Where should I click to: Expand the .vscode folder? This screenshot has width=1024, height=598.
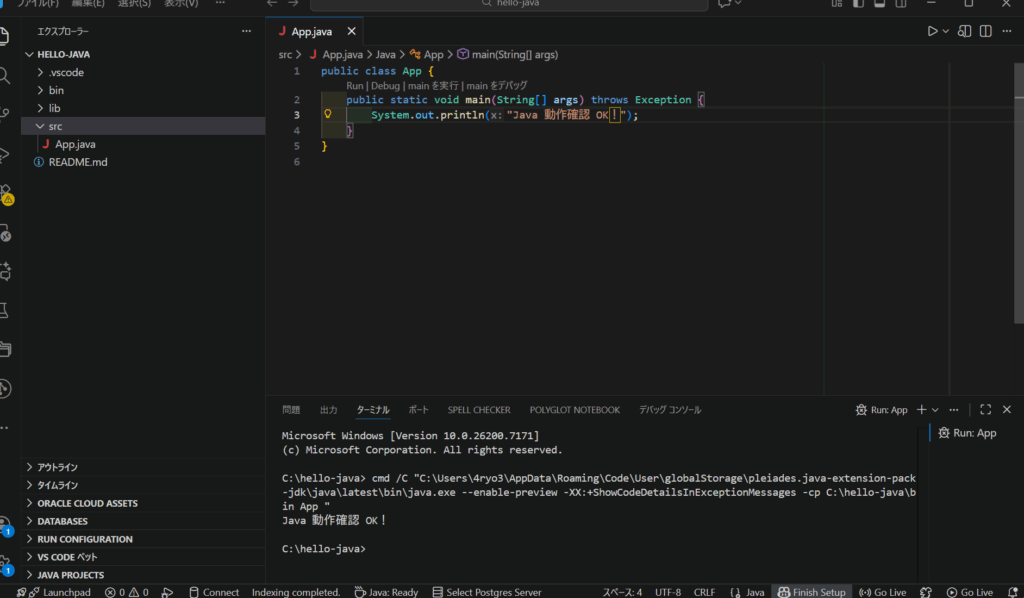click(x=65, y=72)
